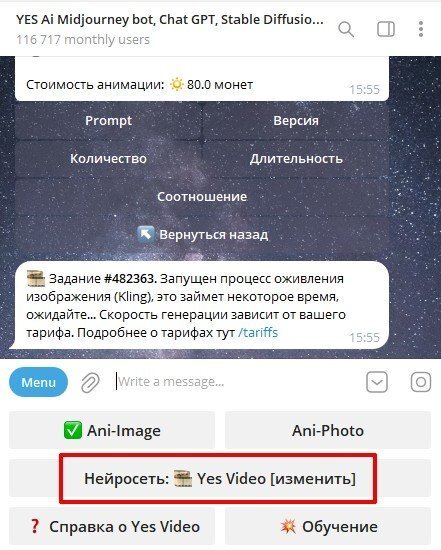This screenshot has width=441, height=550.
Task: Select the checked Ani-Image option
Action: point(112,430)
